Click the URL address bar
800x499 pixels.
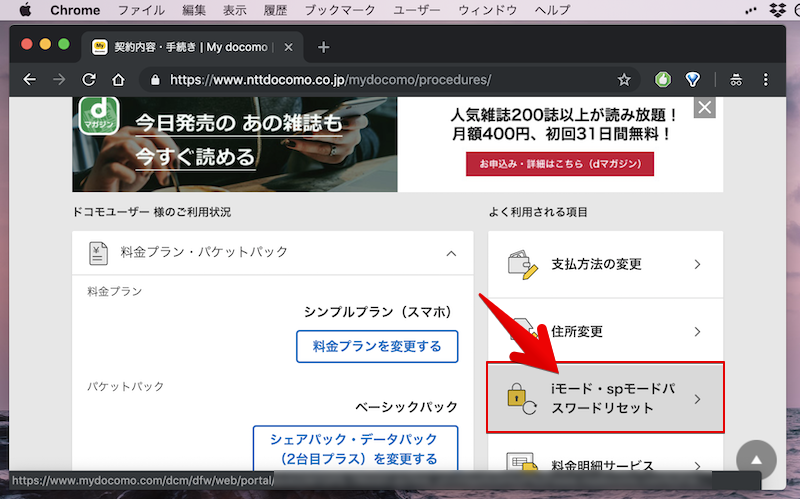tap(380, 80)
